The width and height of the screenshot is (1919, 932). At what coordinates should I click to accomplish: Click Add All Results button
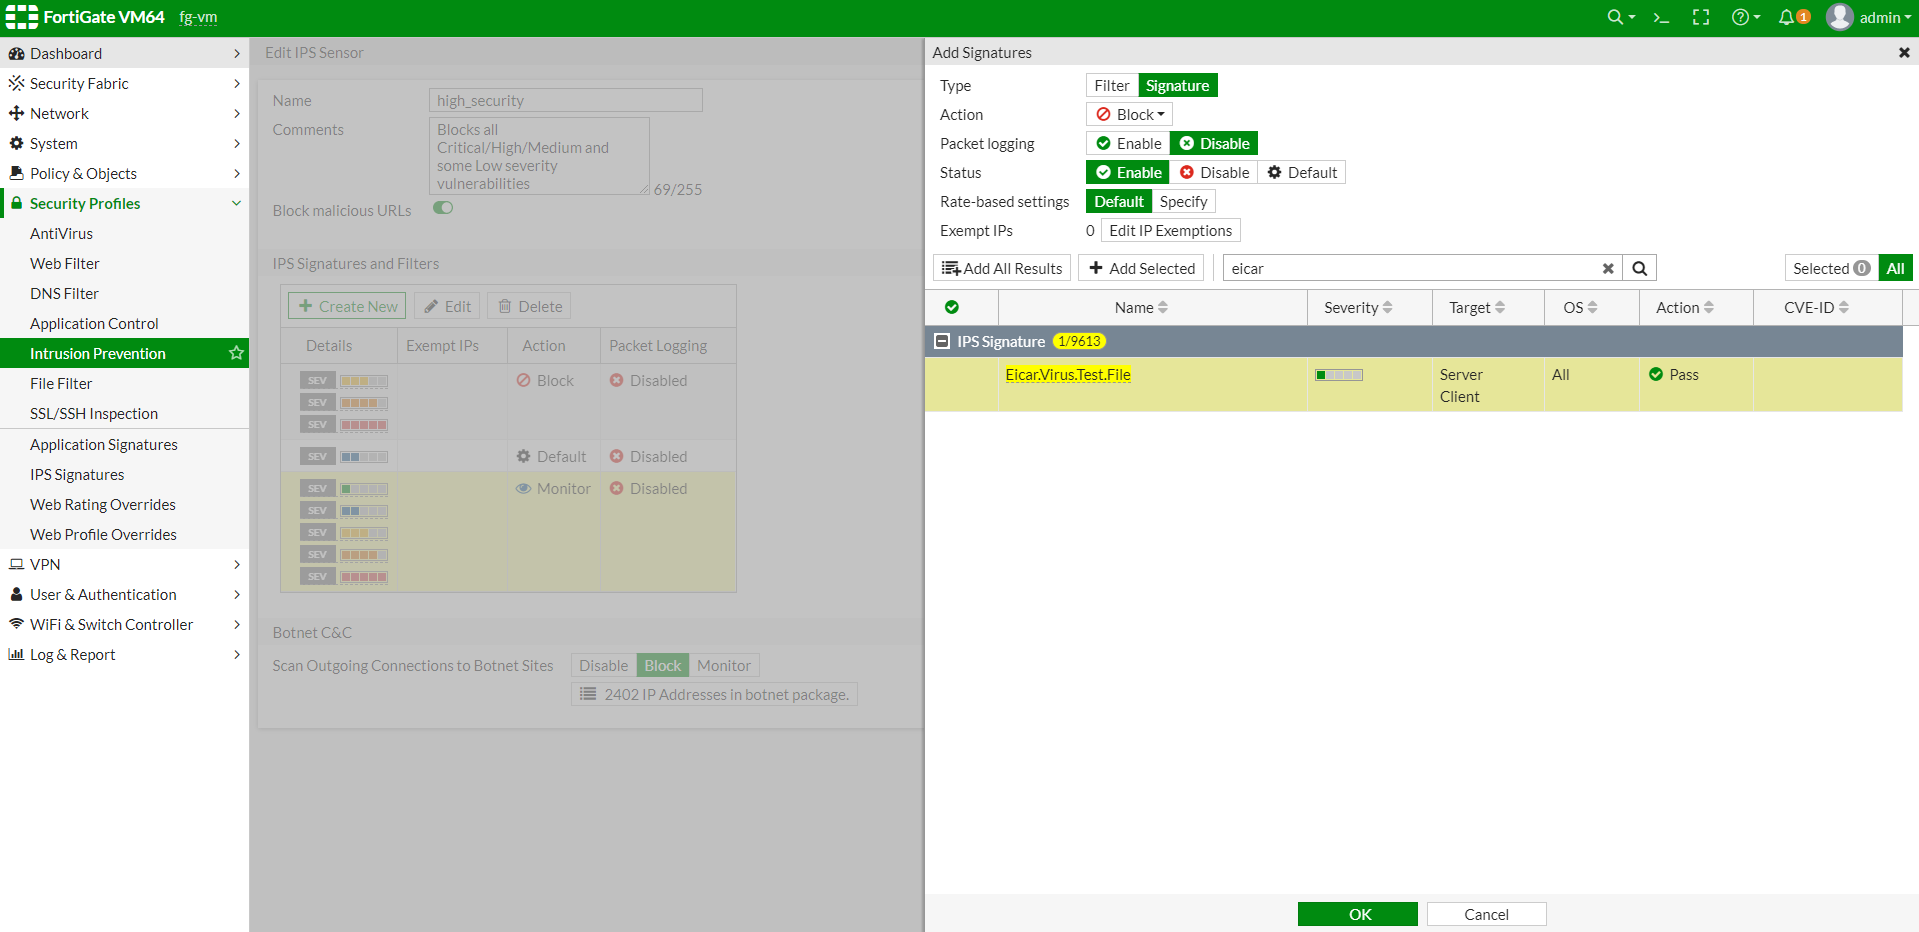(1002, 268)
